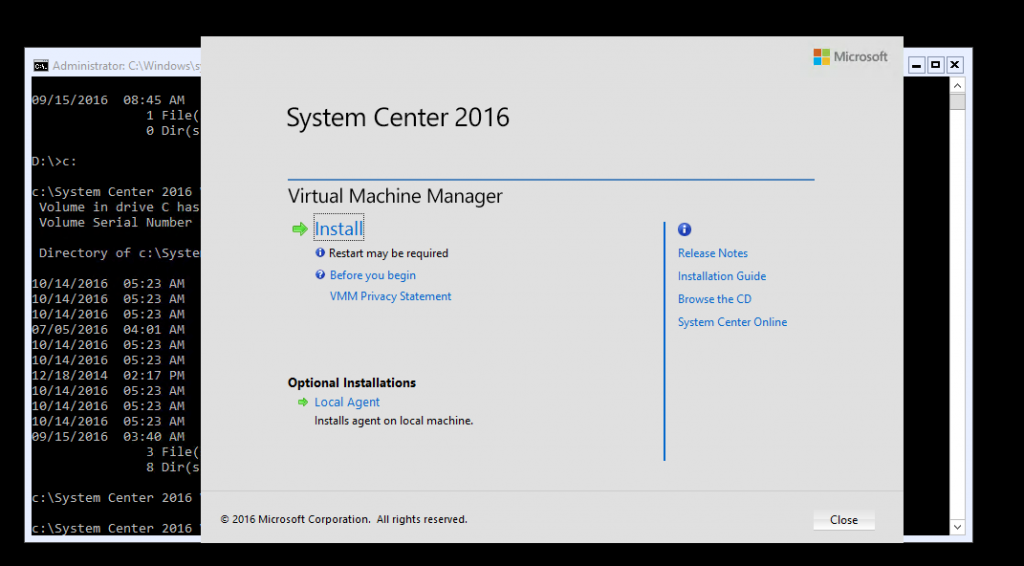Click the green arrow beside Install
1024x566 pixels.
click(300, 228)
